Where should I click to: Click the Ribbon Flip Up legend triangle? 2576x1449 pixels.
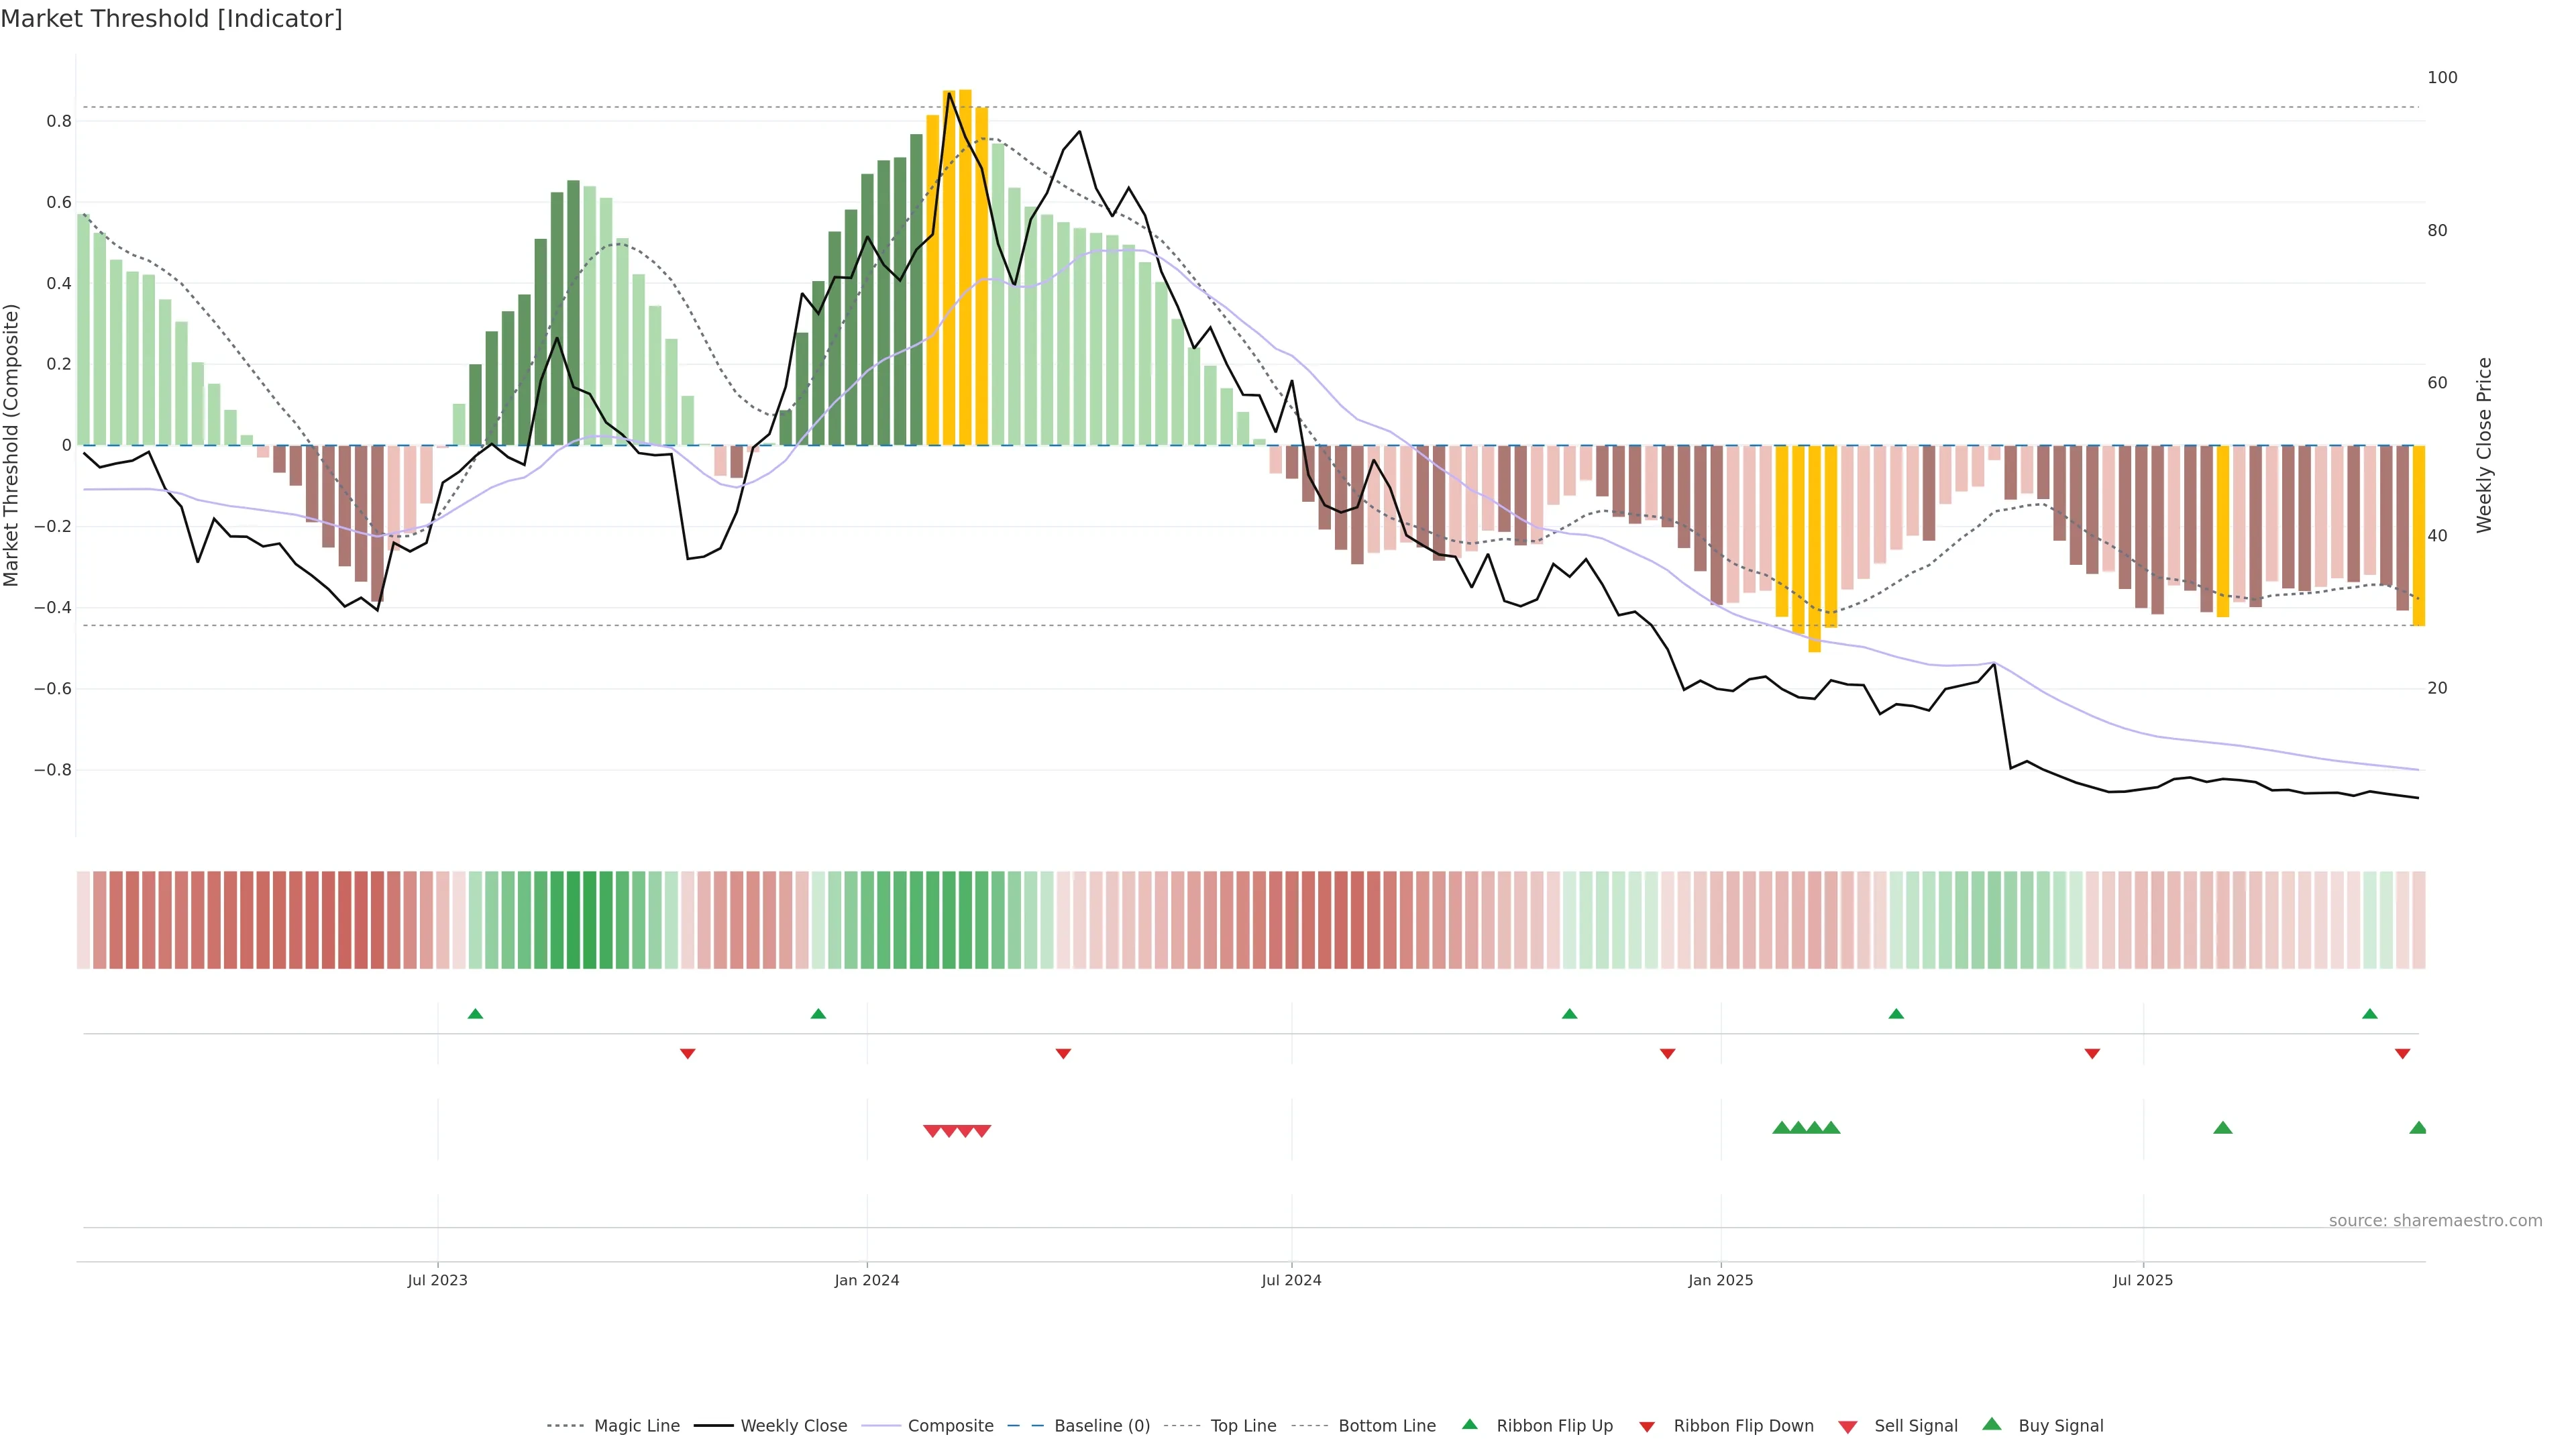pos(1469,1424)
